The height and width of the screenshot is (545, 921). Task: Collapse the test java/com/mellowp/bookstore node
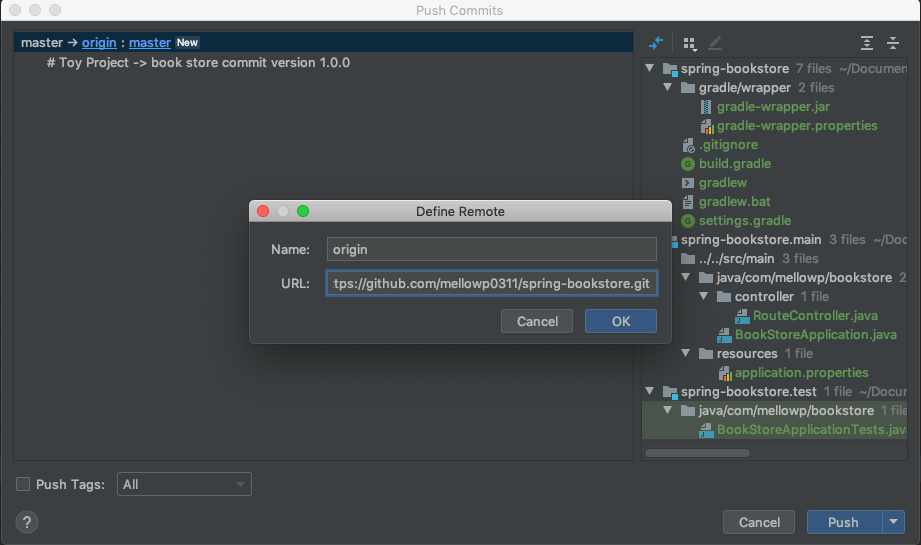tap(668, 410)
